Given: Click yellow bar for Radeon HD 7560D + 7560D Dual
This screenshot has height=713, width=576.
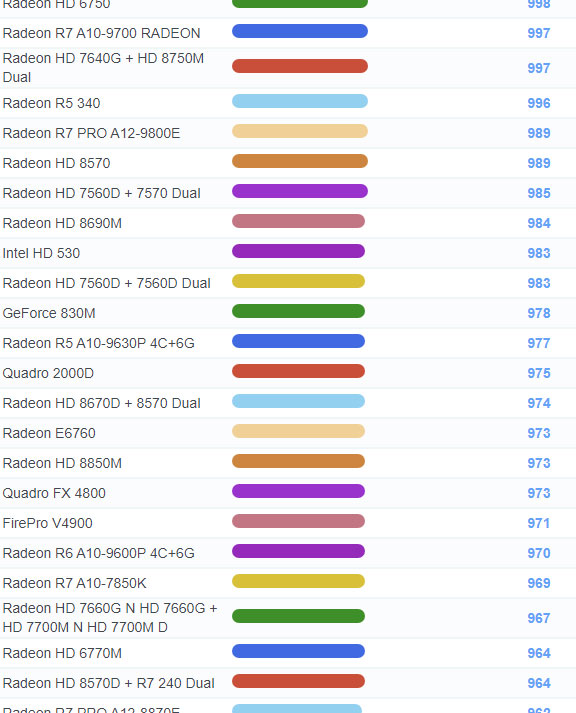Looking at the screenshot, I should 298,281.
